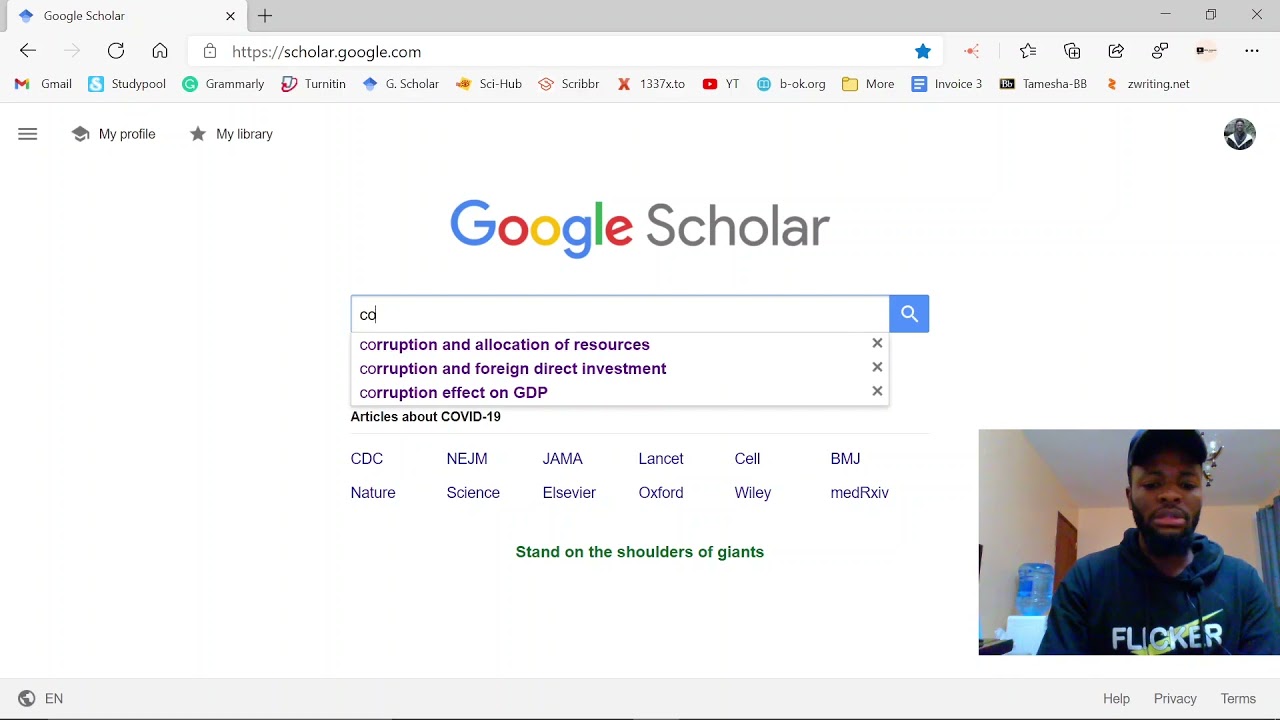This screenshot has height=720, width=1280.
Task: Expand the More bookmarks folder
Action: (868, 84)
